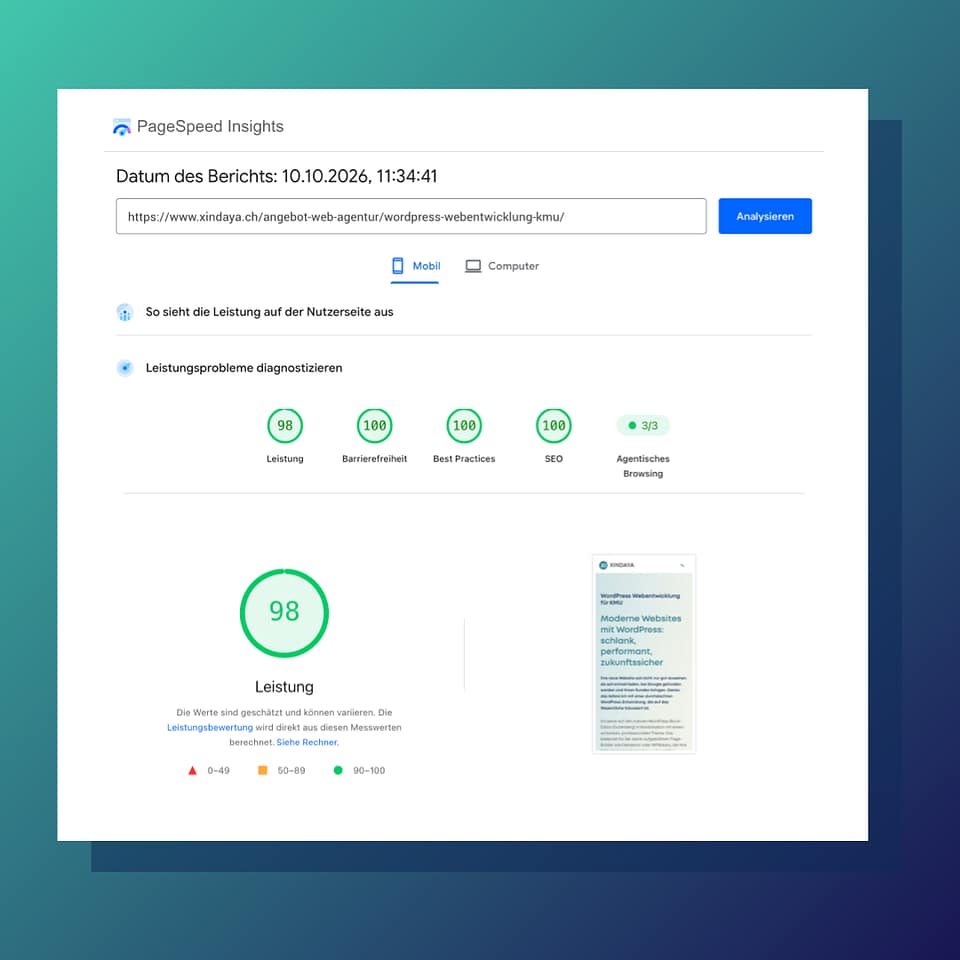Viewport: 960px width, 960px height.
Task: Click the large Leistung heading
Action: point(284,687)
